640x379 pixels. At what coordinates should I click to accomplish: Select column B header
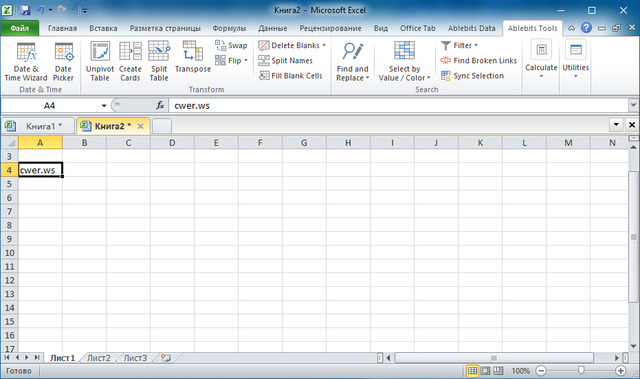[84, 143]
